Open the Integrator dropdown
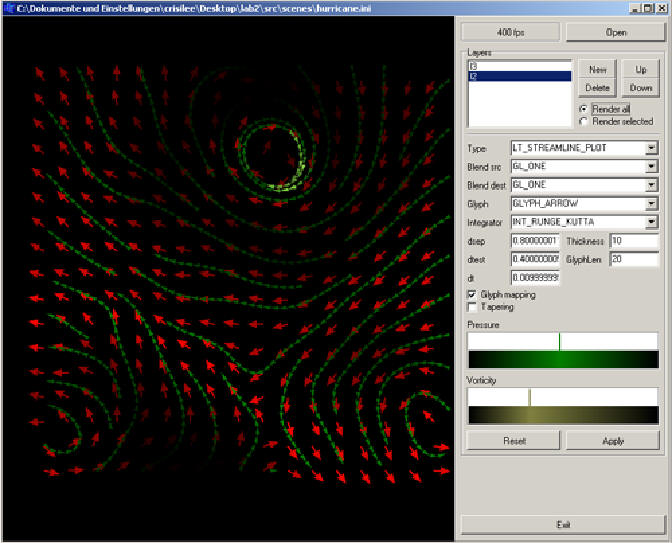 (651, 222)
